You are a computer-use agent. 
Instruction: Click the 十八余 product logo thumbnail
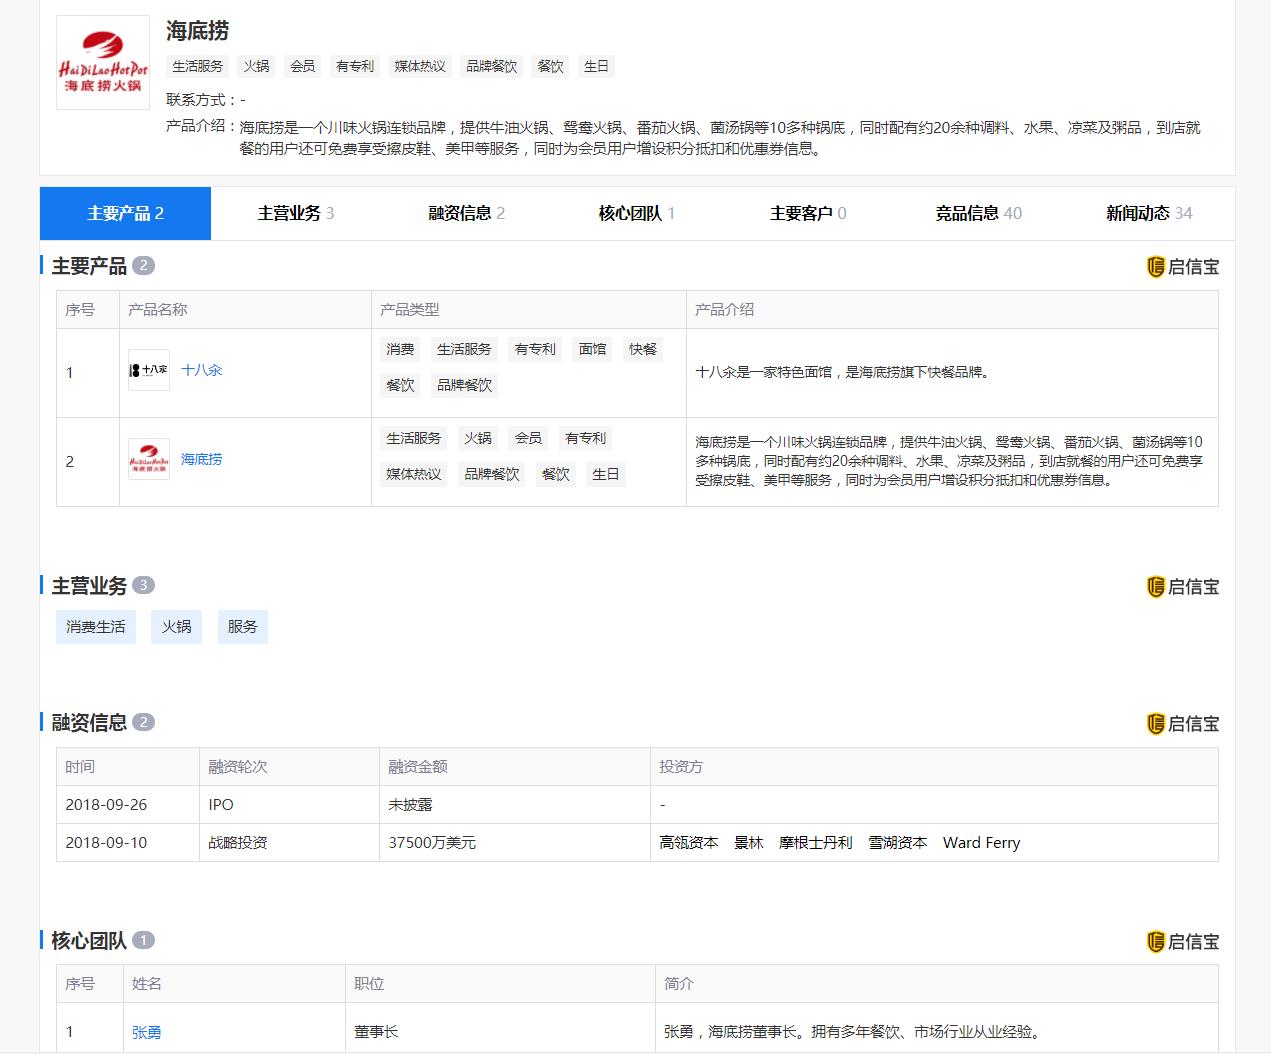click(149, 370)
